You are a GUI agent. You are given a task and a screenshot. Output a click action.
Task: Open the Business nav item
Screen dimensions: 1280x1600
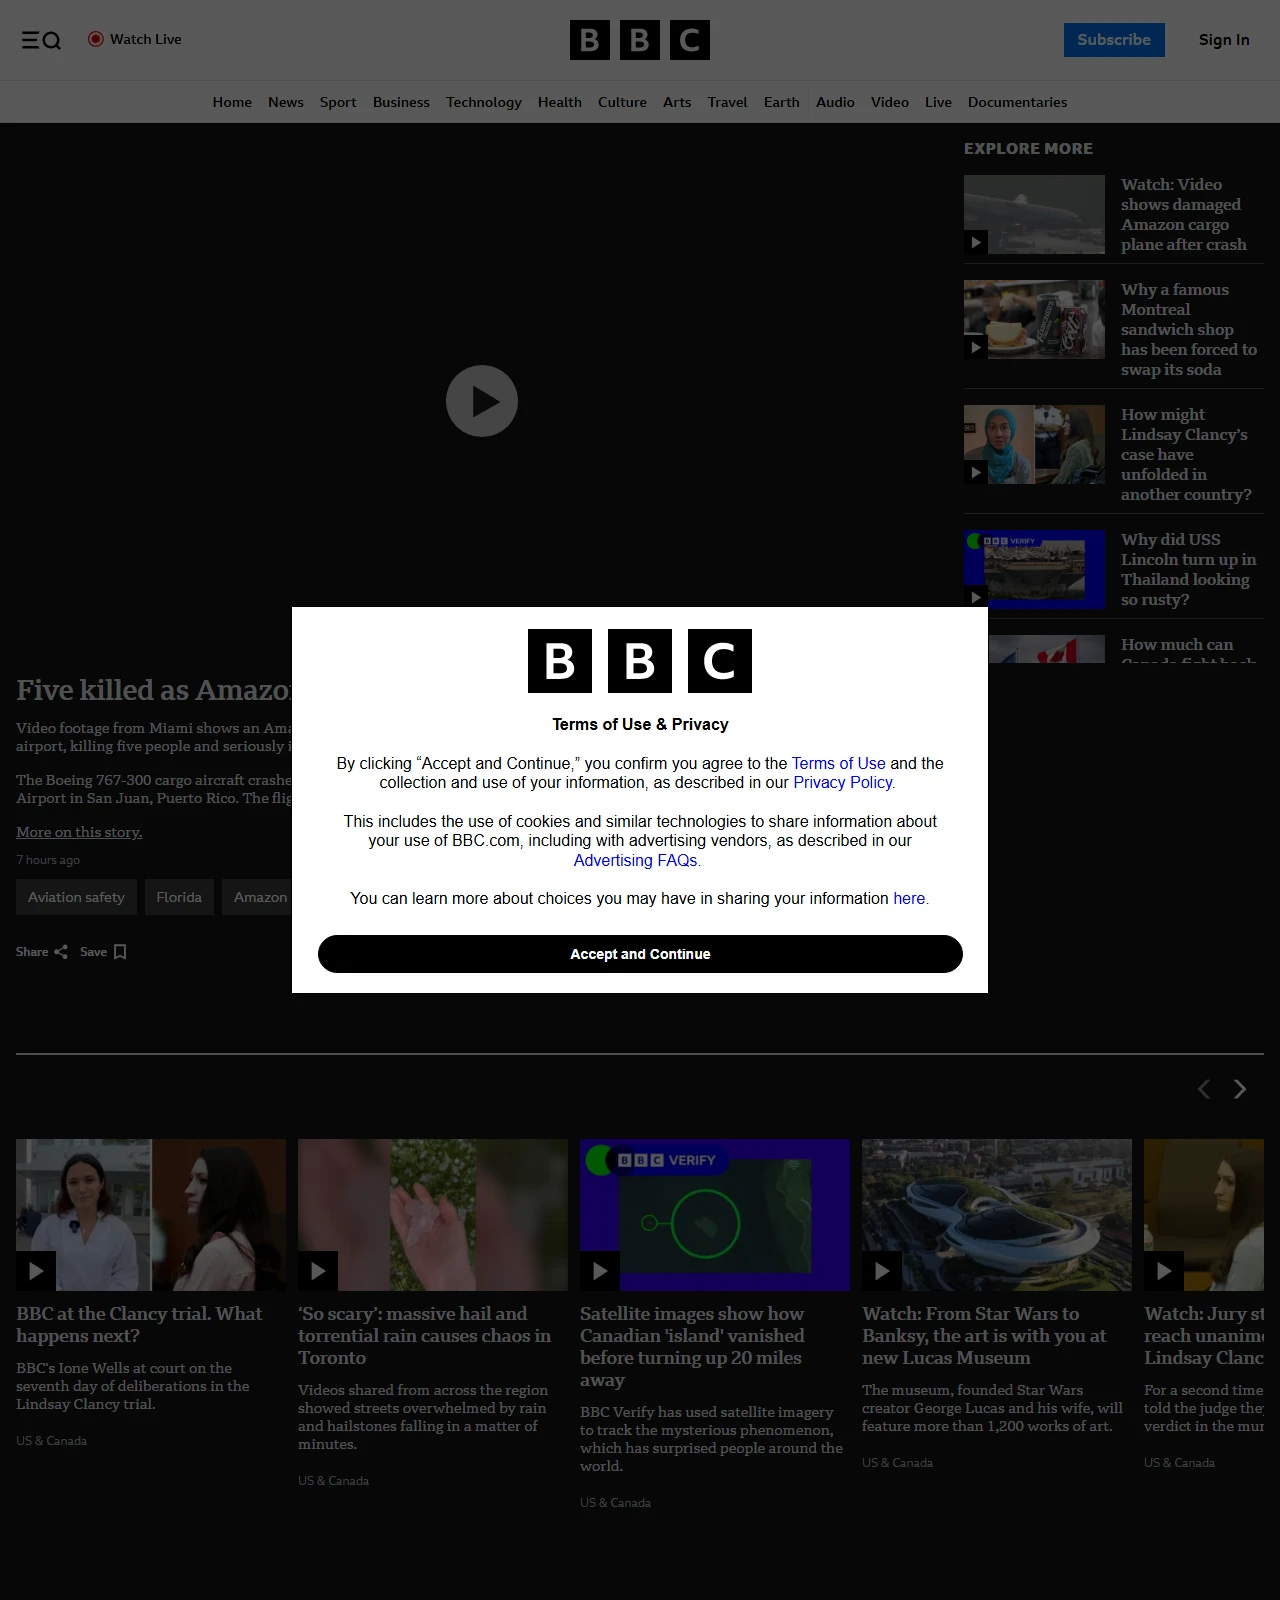[401, 102]
